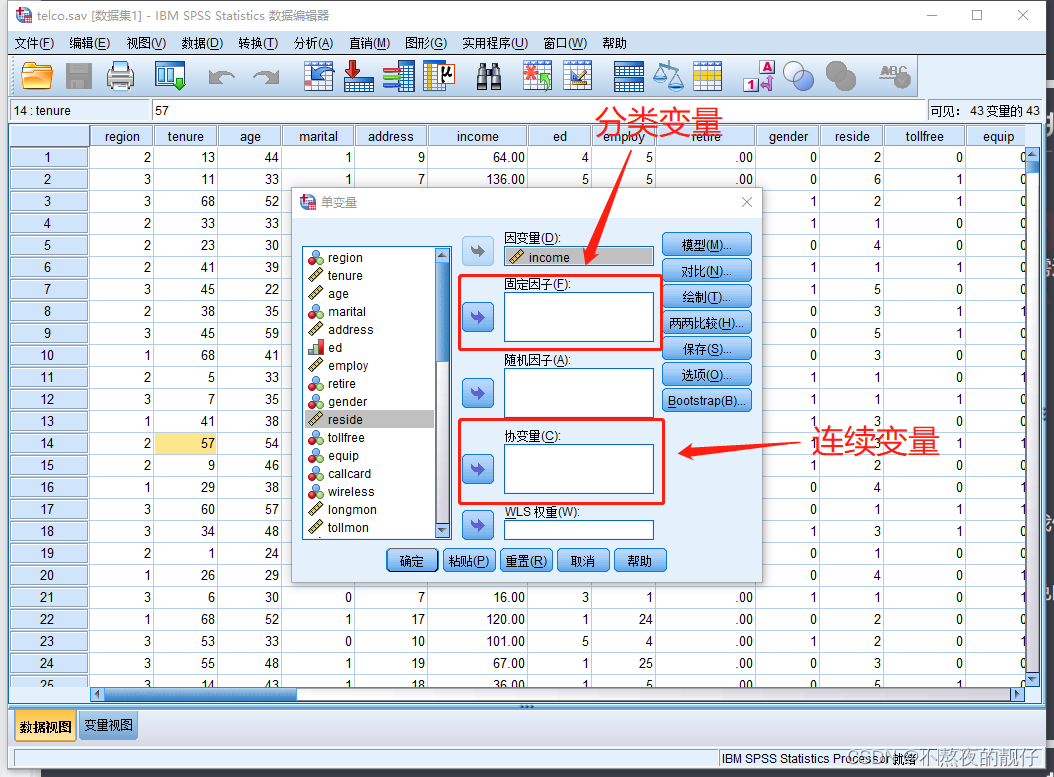Open 选项(O)... dialog
The height and width of the screenshot is (777, 1054).
(x=706, y=375)
